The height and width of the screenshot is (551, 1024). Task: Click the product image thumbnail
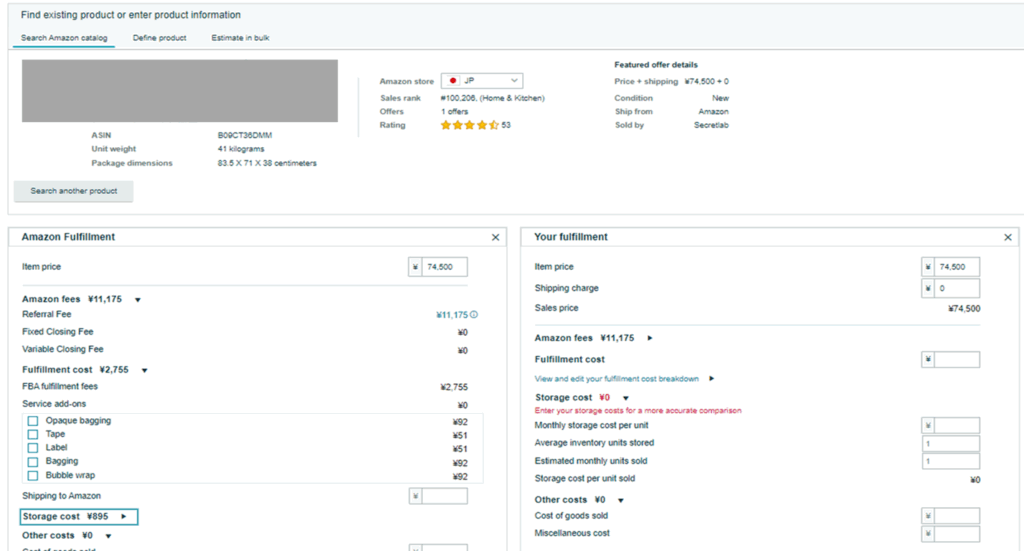pyautogui.click(x=178, y=90)
